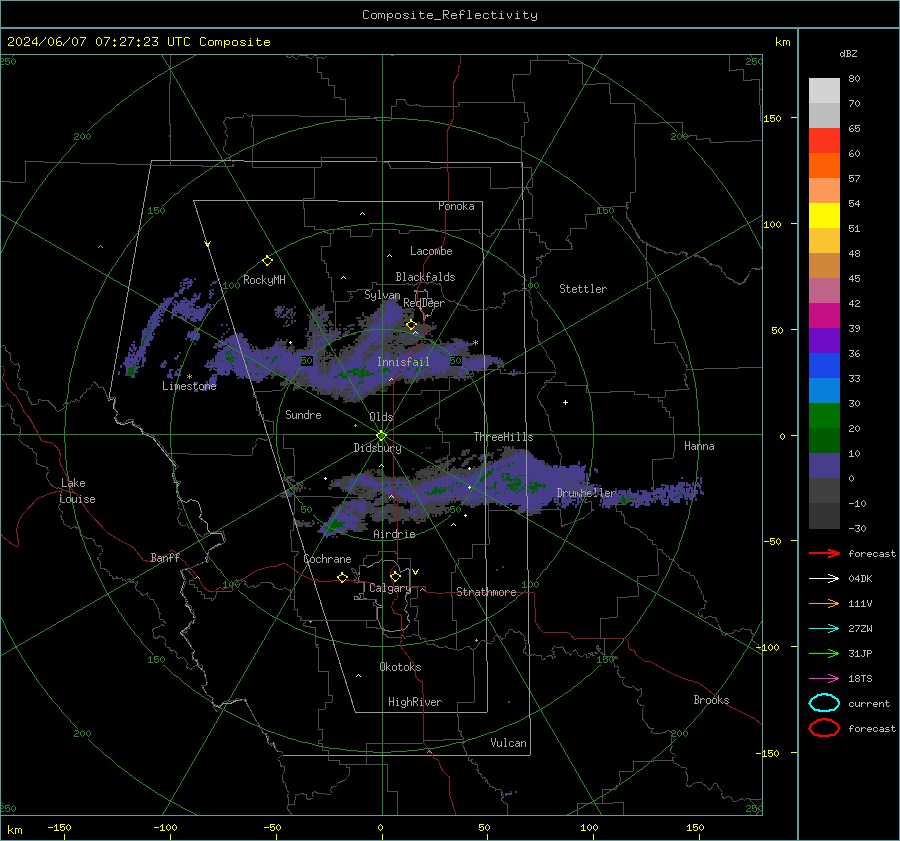The image size is (900, 841).
Task: Click the RockyMH label
Action: 264,280
